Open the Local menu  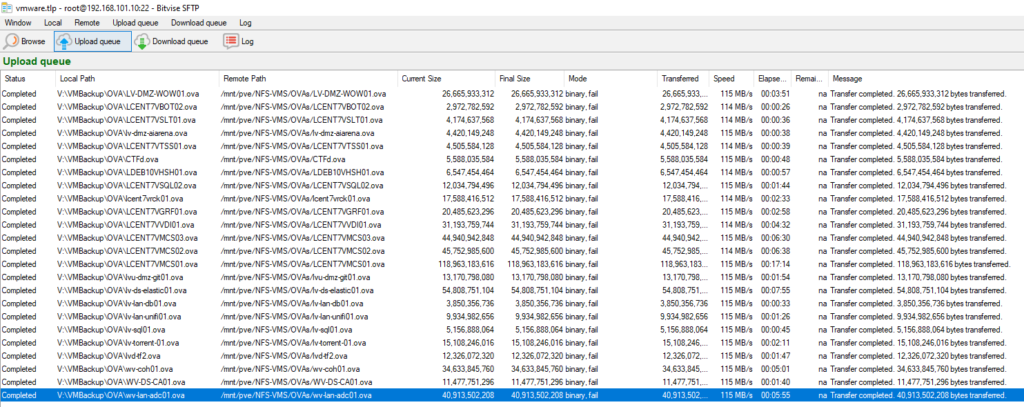coord(53,22)
